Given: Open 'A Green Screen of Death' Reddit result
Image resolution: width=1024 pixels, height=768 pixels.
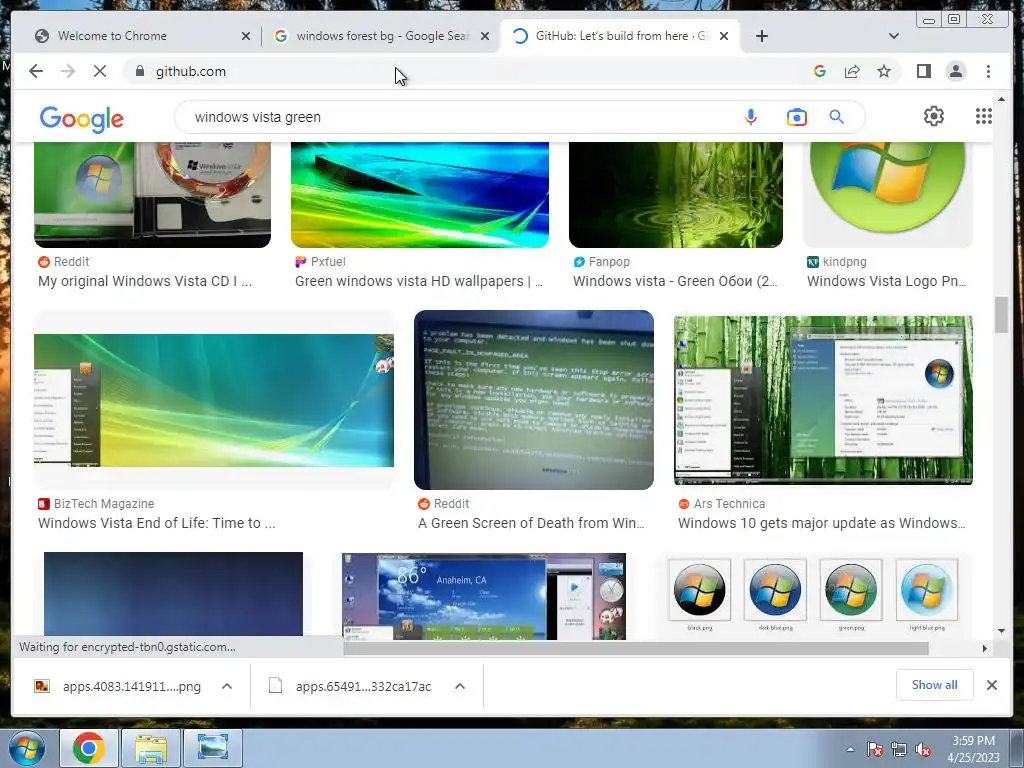Looking at the screenshot, I should click(531, 523).
